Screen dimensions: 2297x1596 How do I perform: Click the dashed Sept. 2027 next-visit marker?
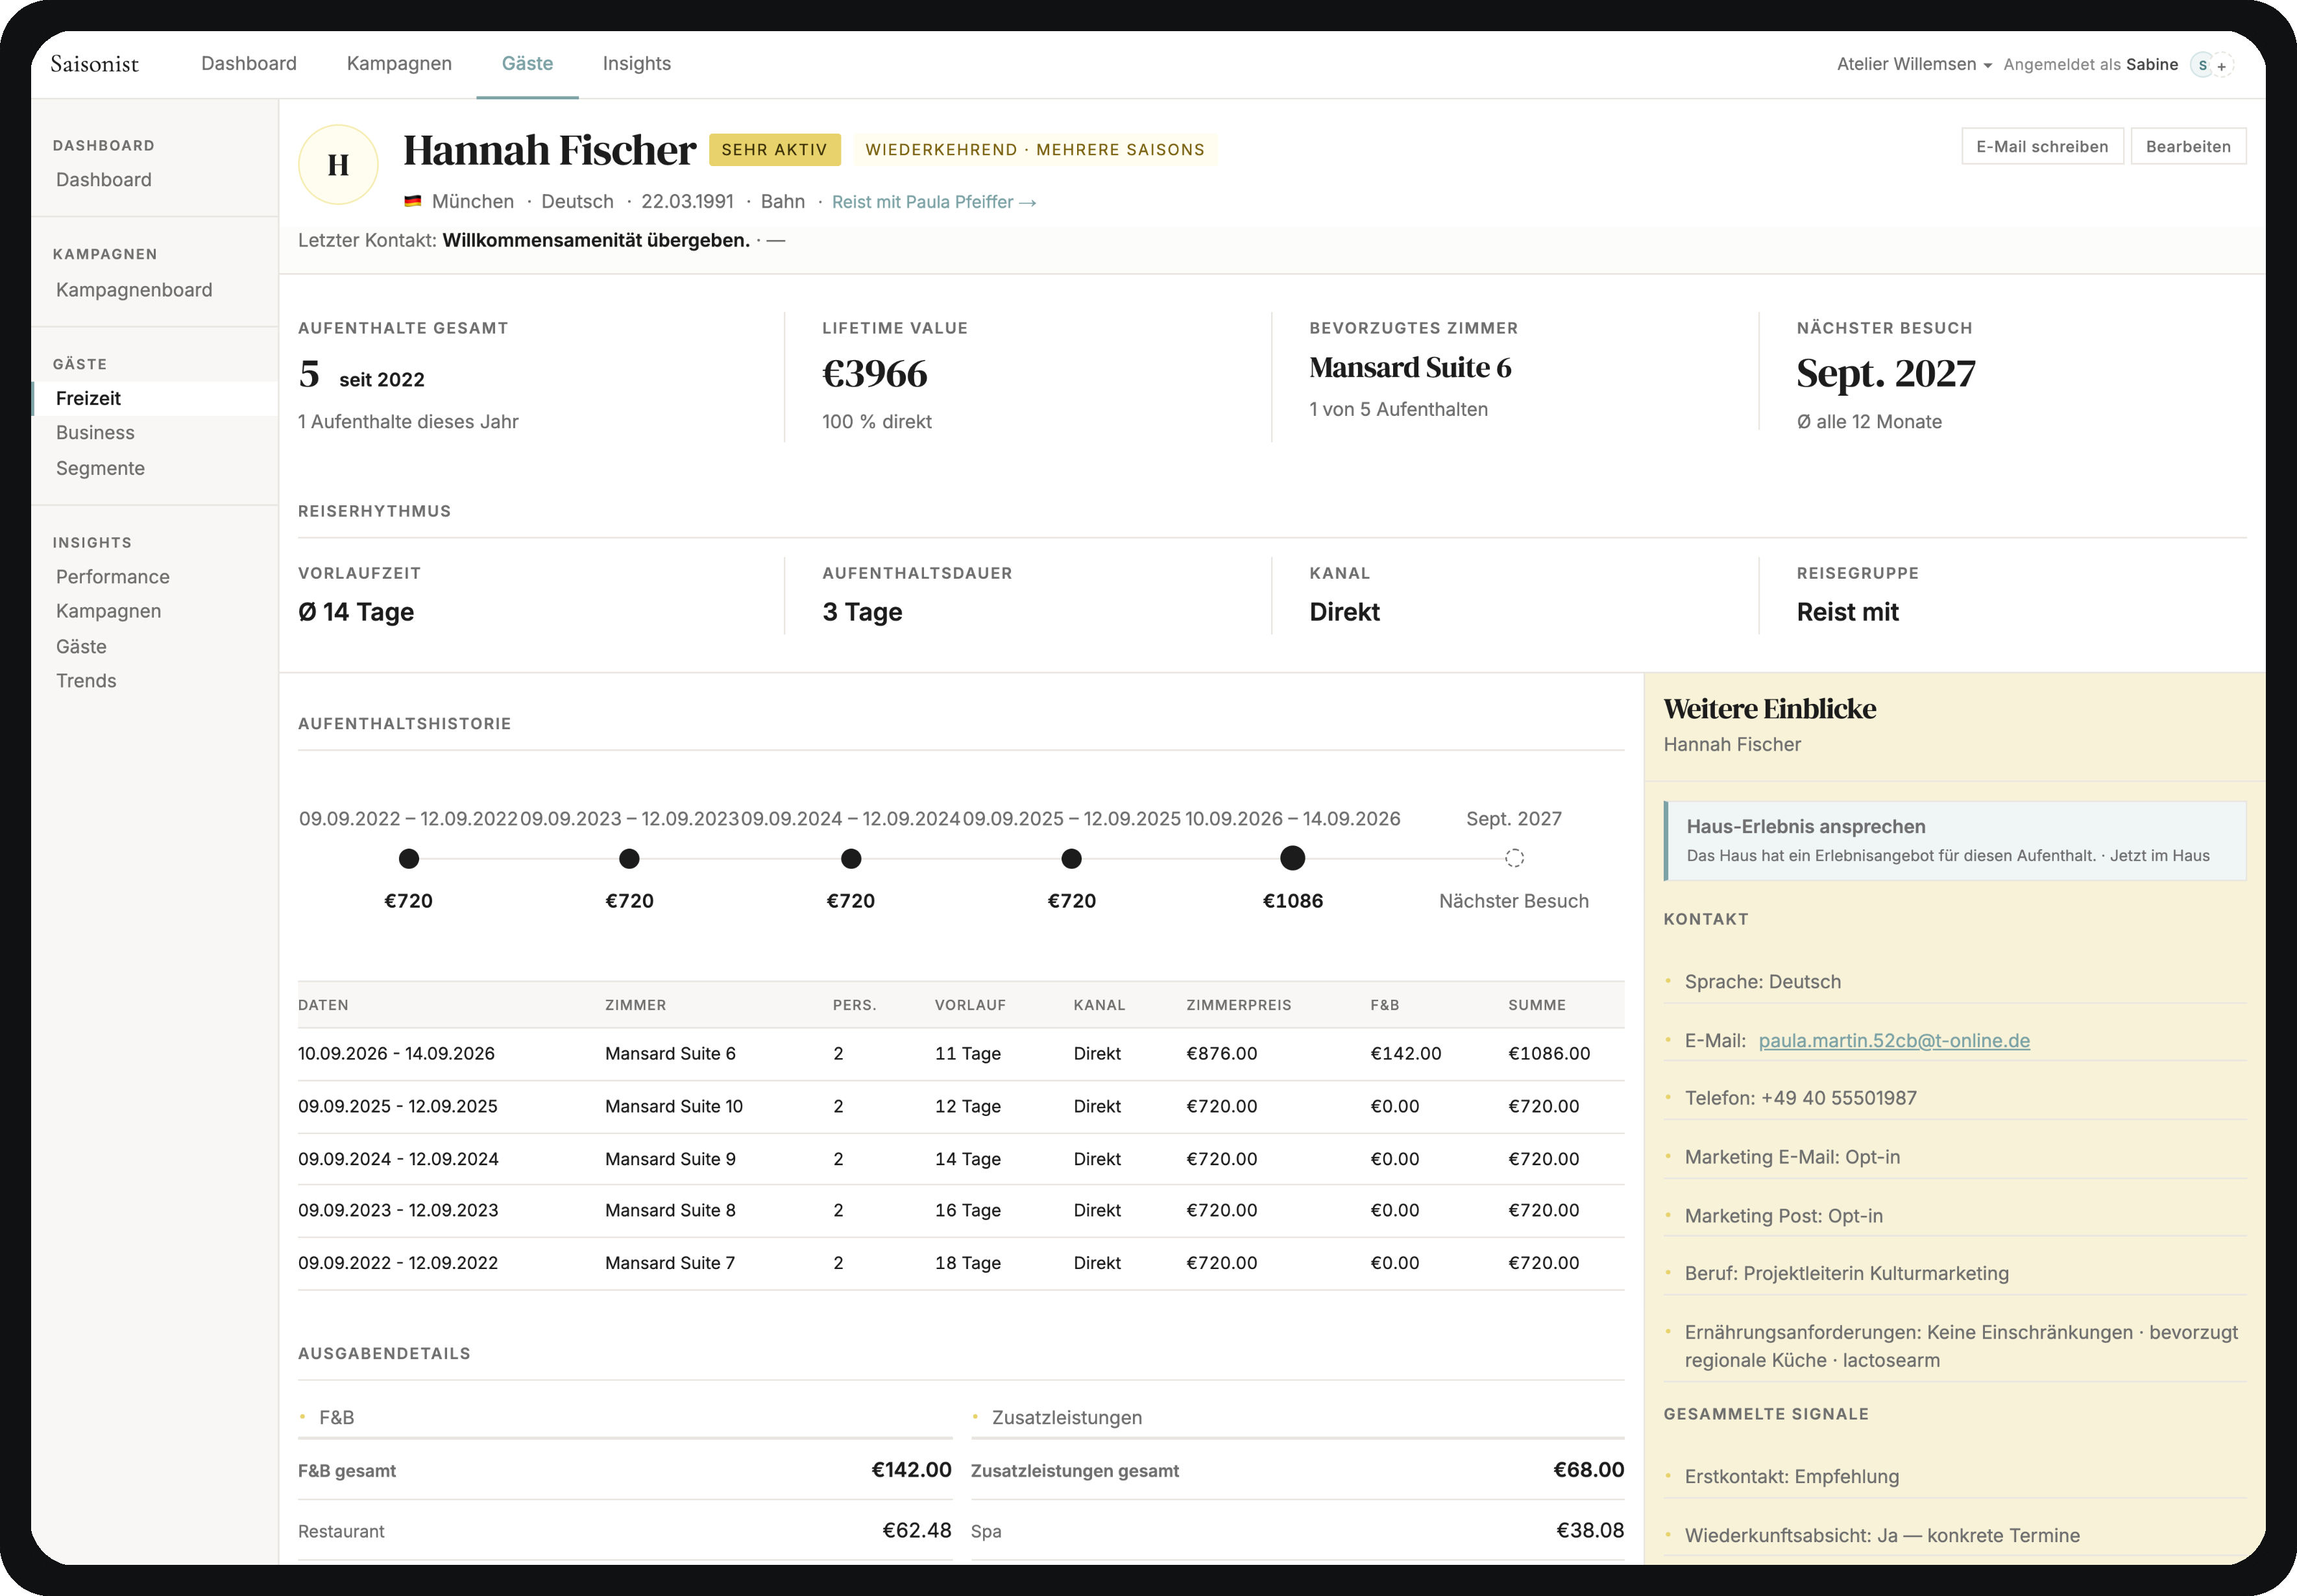click(x=1514, y=858)
